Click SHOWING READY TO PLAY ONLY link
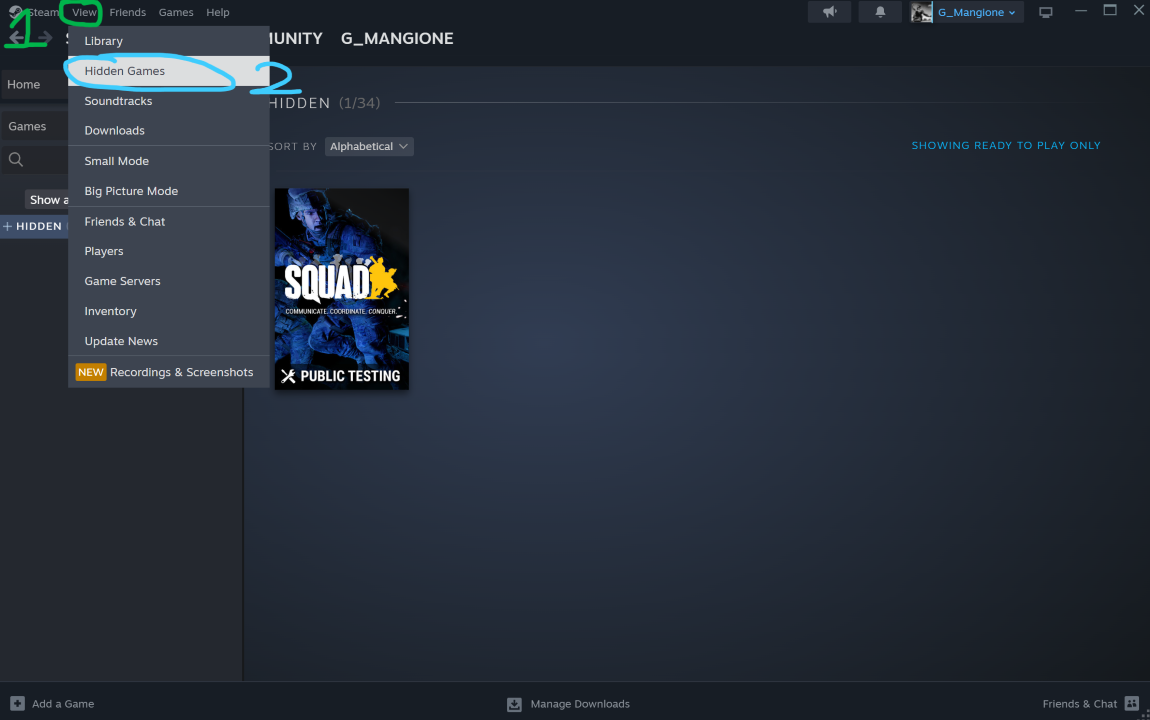Screen dimensions: 1150x720 pos(1006,145)
